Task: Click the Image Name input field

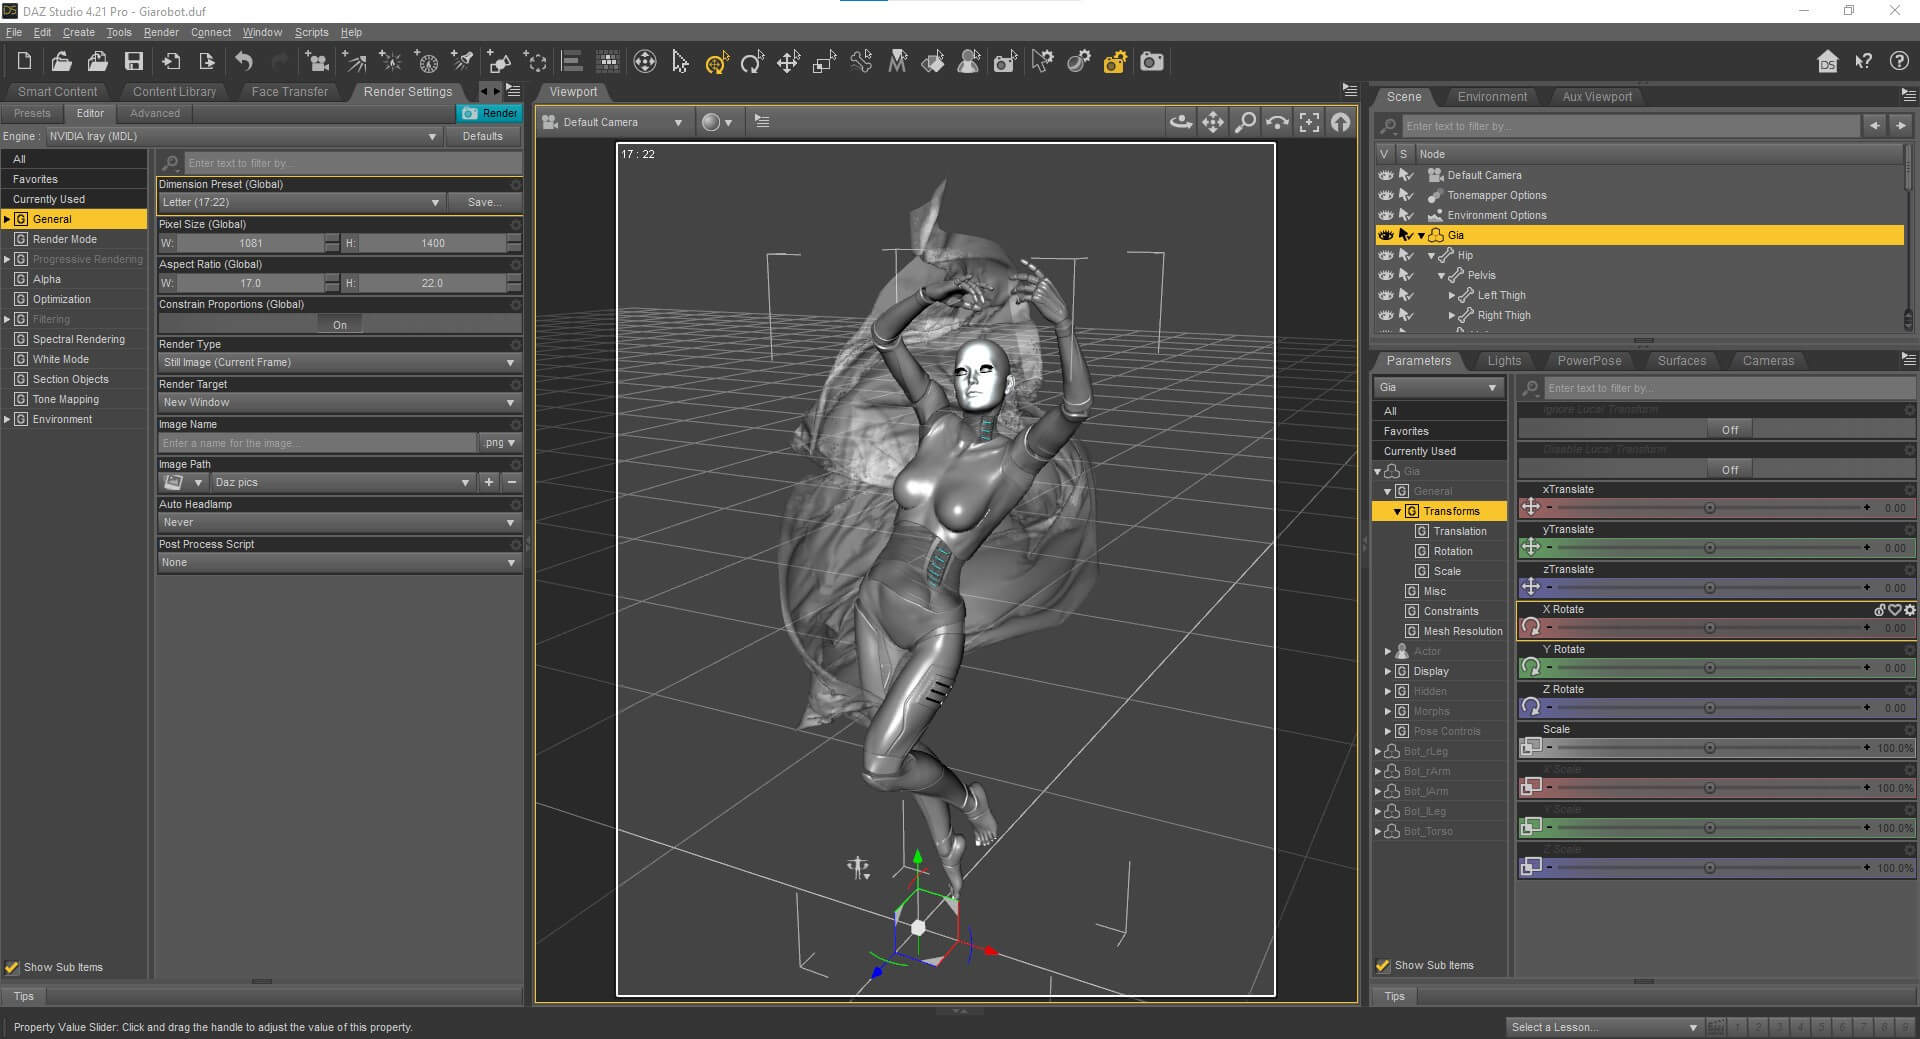Action: [318, 443]
